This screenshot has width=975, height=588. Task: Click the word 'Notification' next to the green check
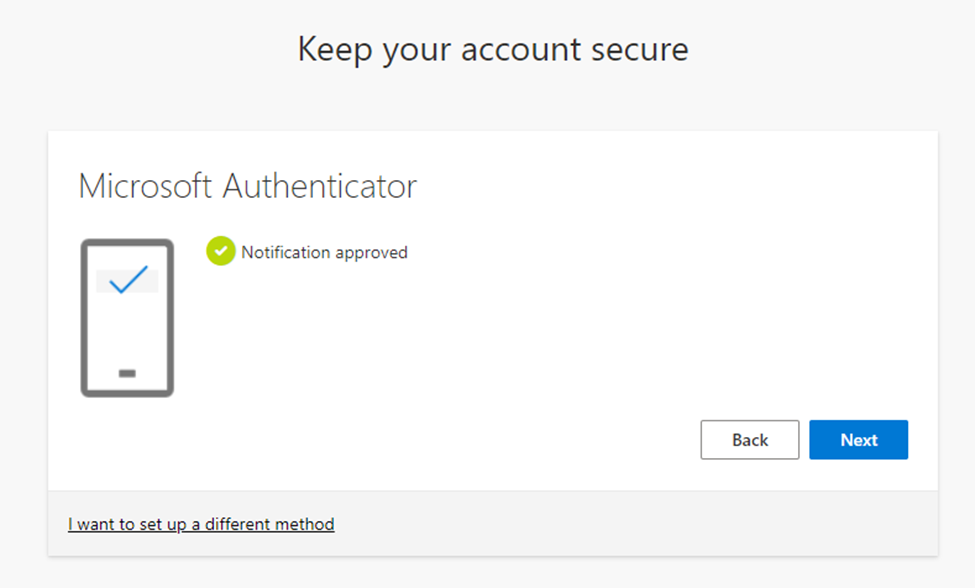tap(286, 252)
